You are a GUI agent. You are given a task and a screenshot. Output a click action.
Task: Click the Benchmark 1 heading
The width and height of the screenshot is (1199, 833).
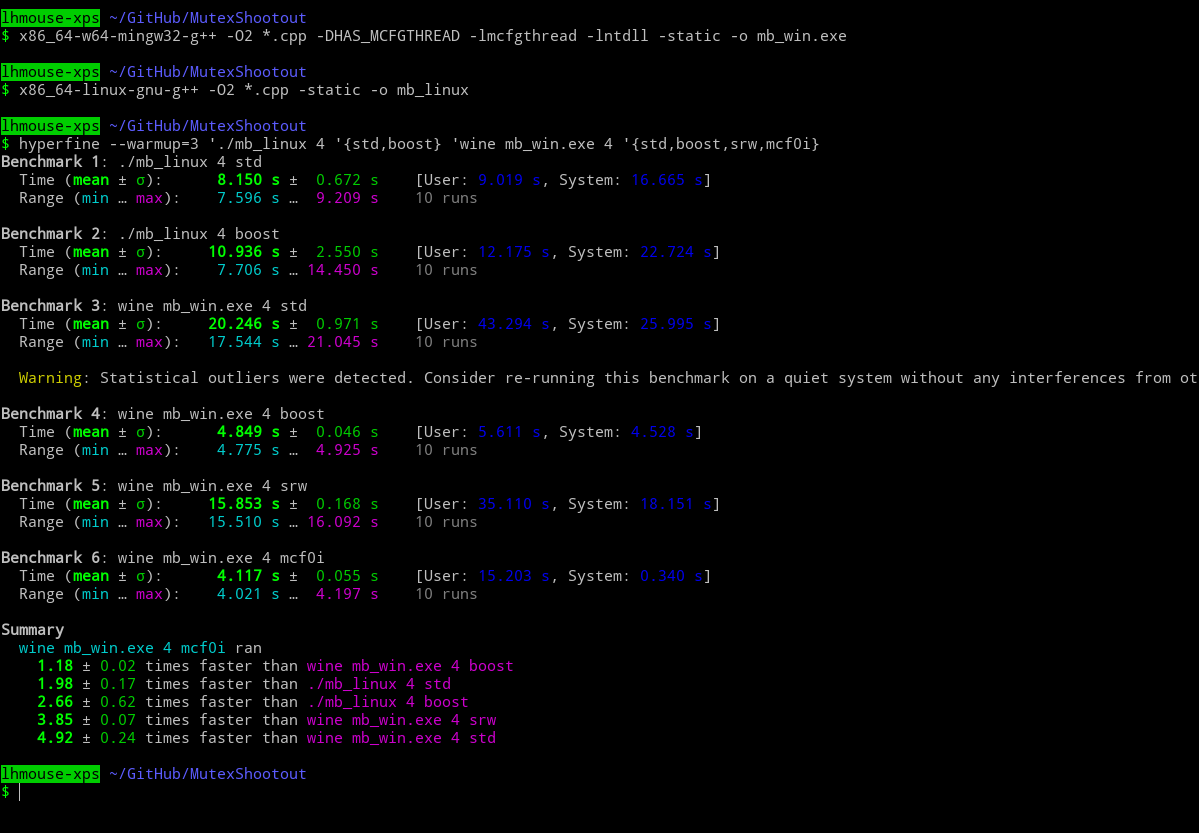(50, 162)
